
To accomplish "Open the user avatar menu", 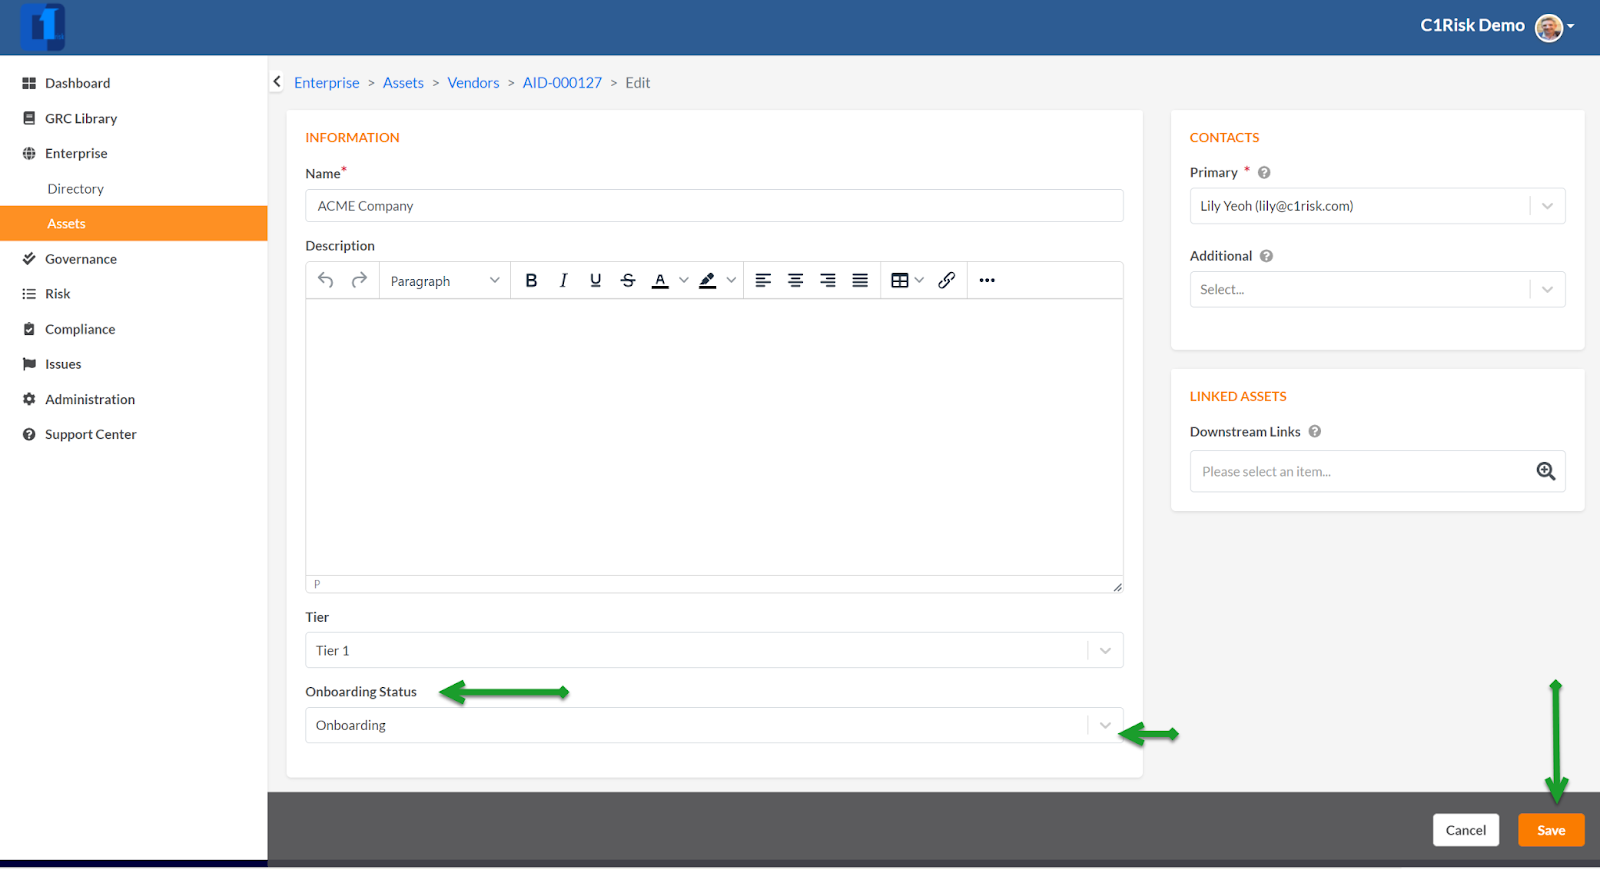I will pos(1549,27).
